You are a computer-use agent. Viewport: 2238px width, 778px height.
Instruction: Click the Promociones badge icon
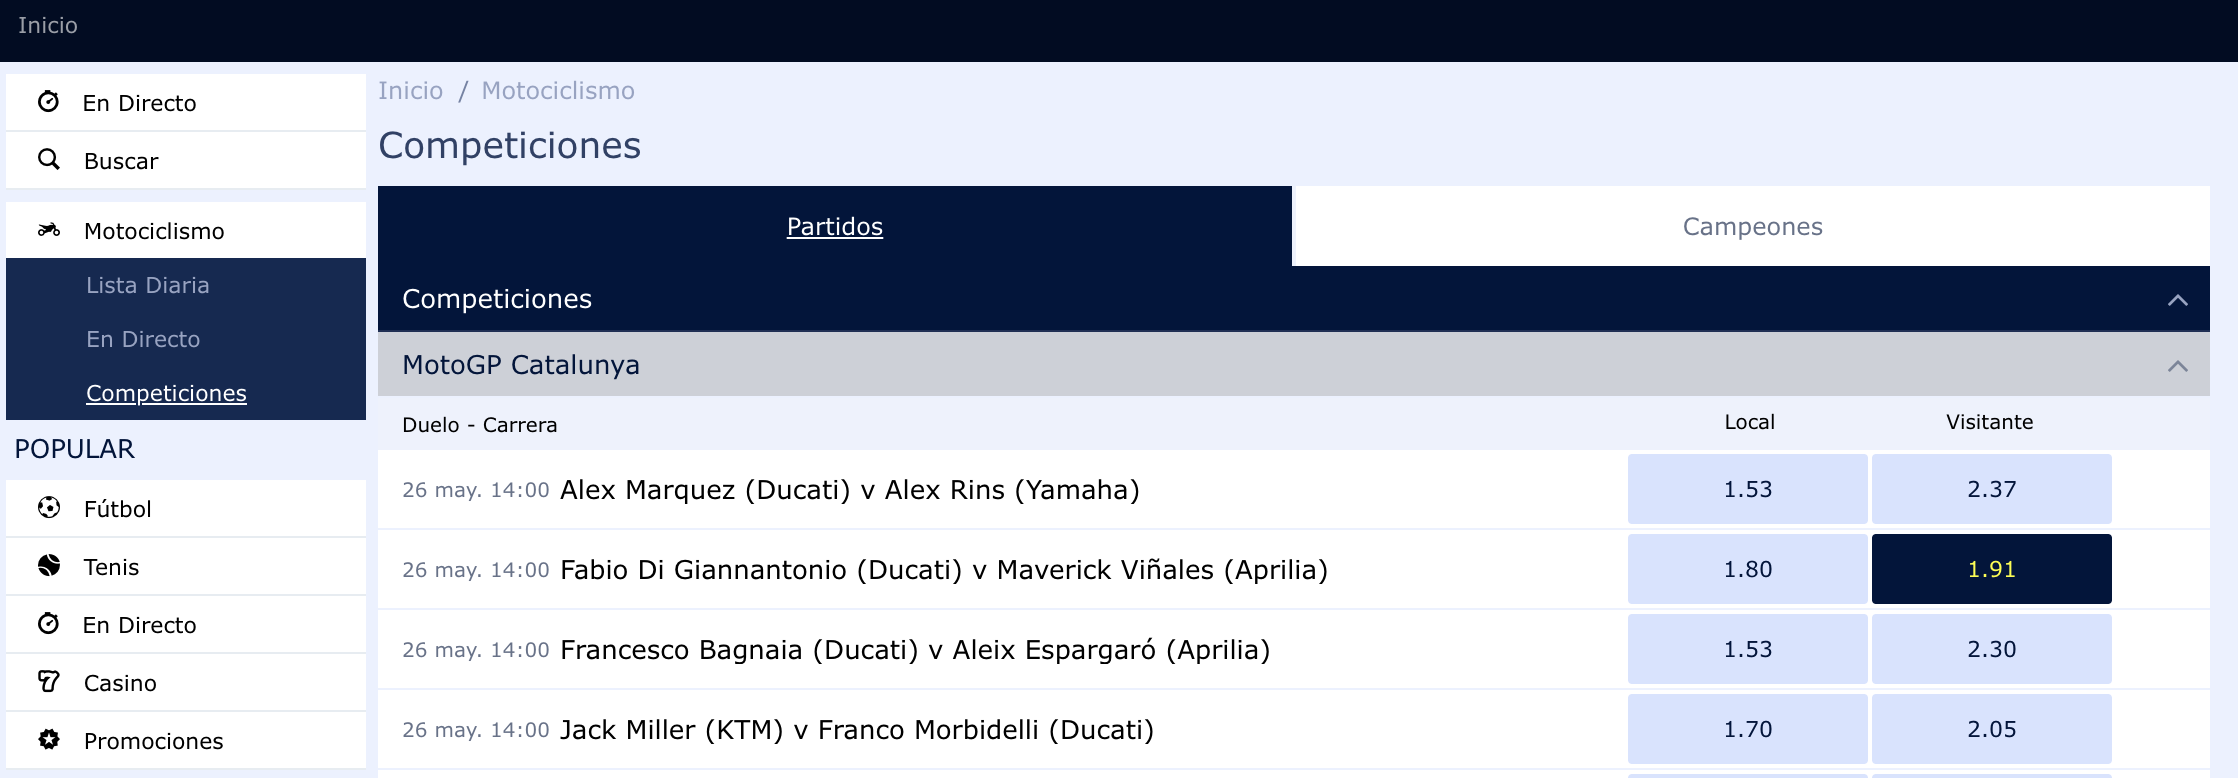point(48,740)
